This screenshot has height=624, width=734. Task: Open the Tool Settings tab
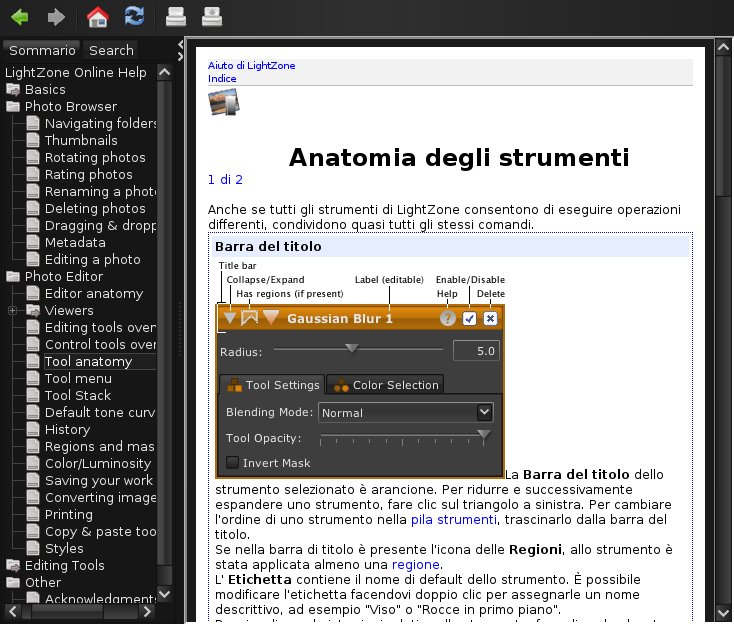[273, 385]
